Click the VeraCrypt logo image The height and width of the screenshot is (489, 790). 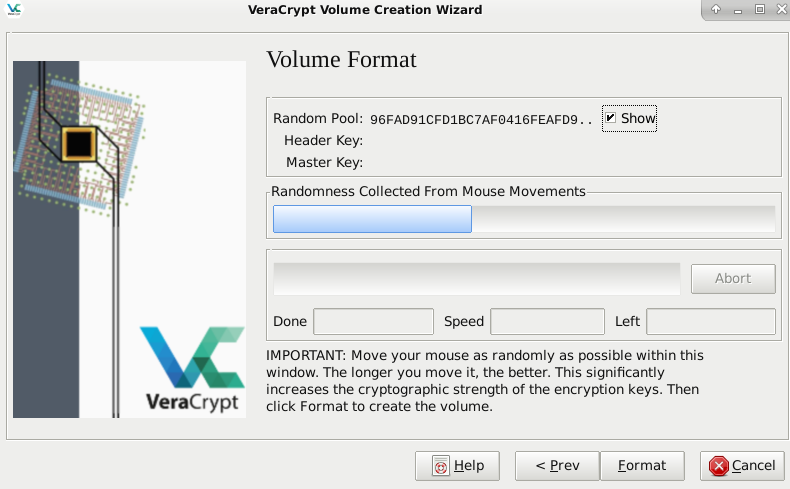pos(129,239)
